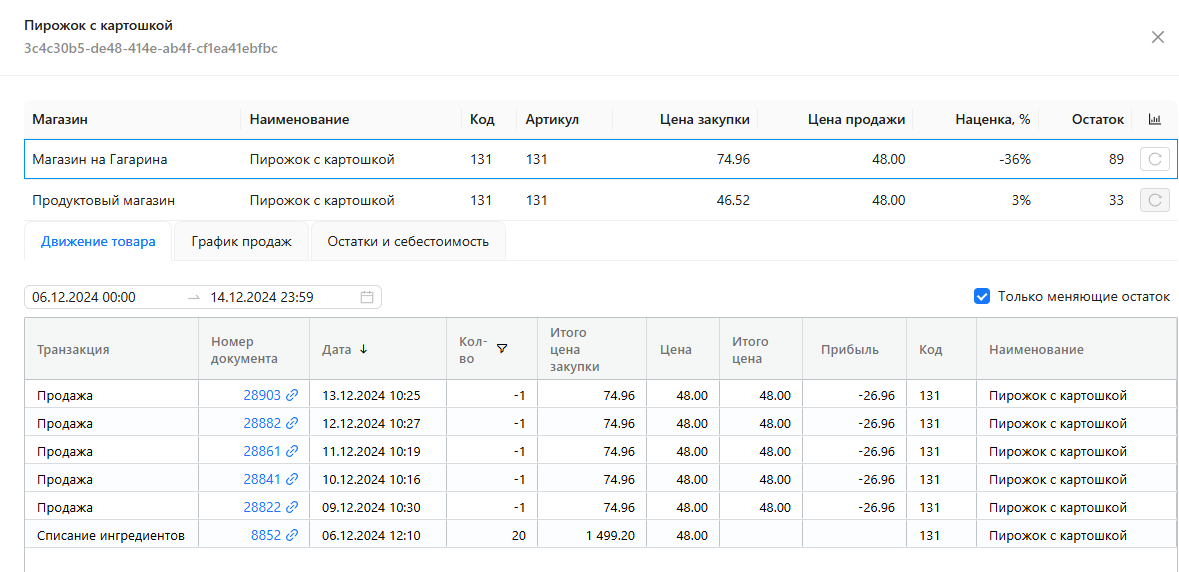Switch to the График продаж tab
This screenshot has height=572, width=1179.
pos(242,241)
